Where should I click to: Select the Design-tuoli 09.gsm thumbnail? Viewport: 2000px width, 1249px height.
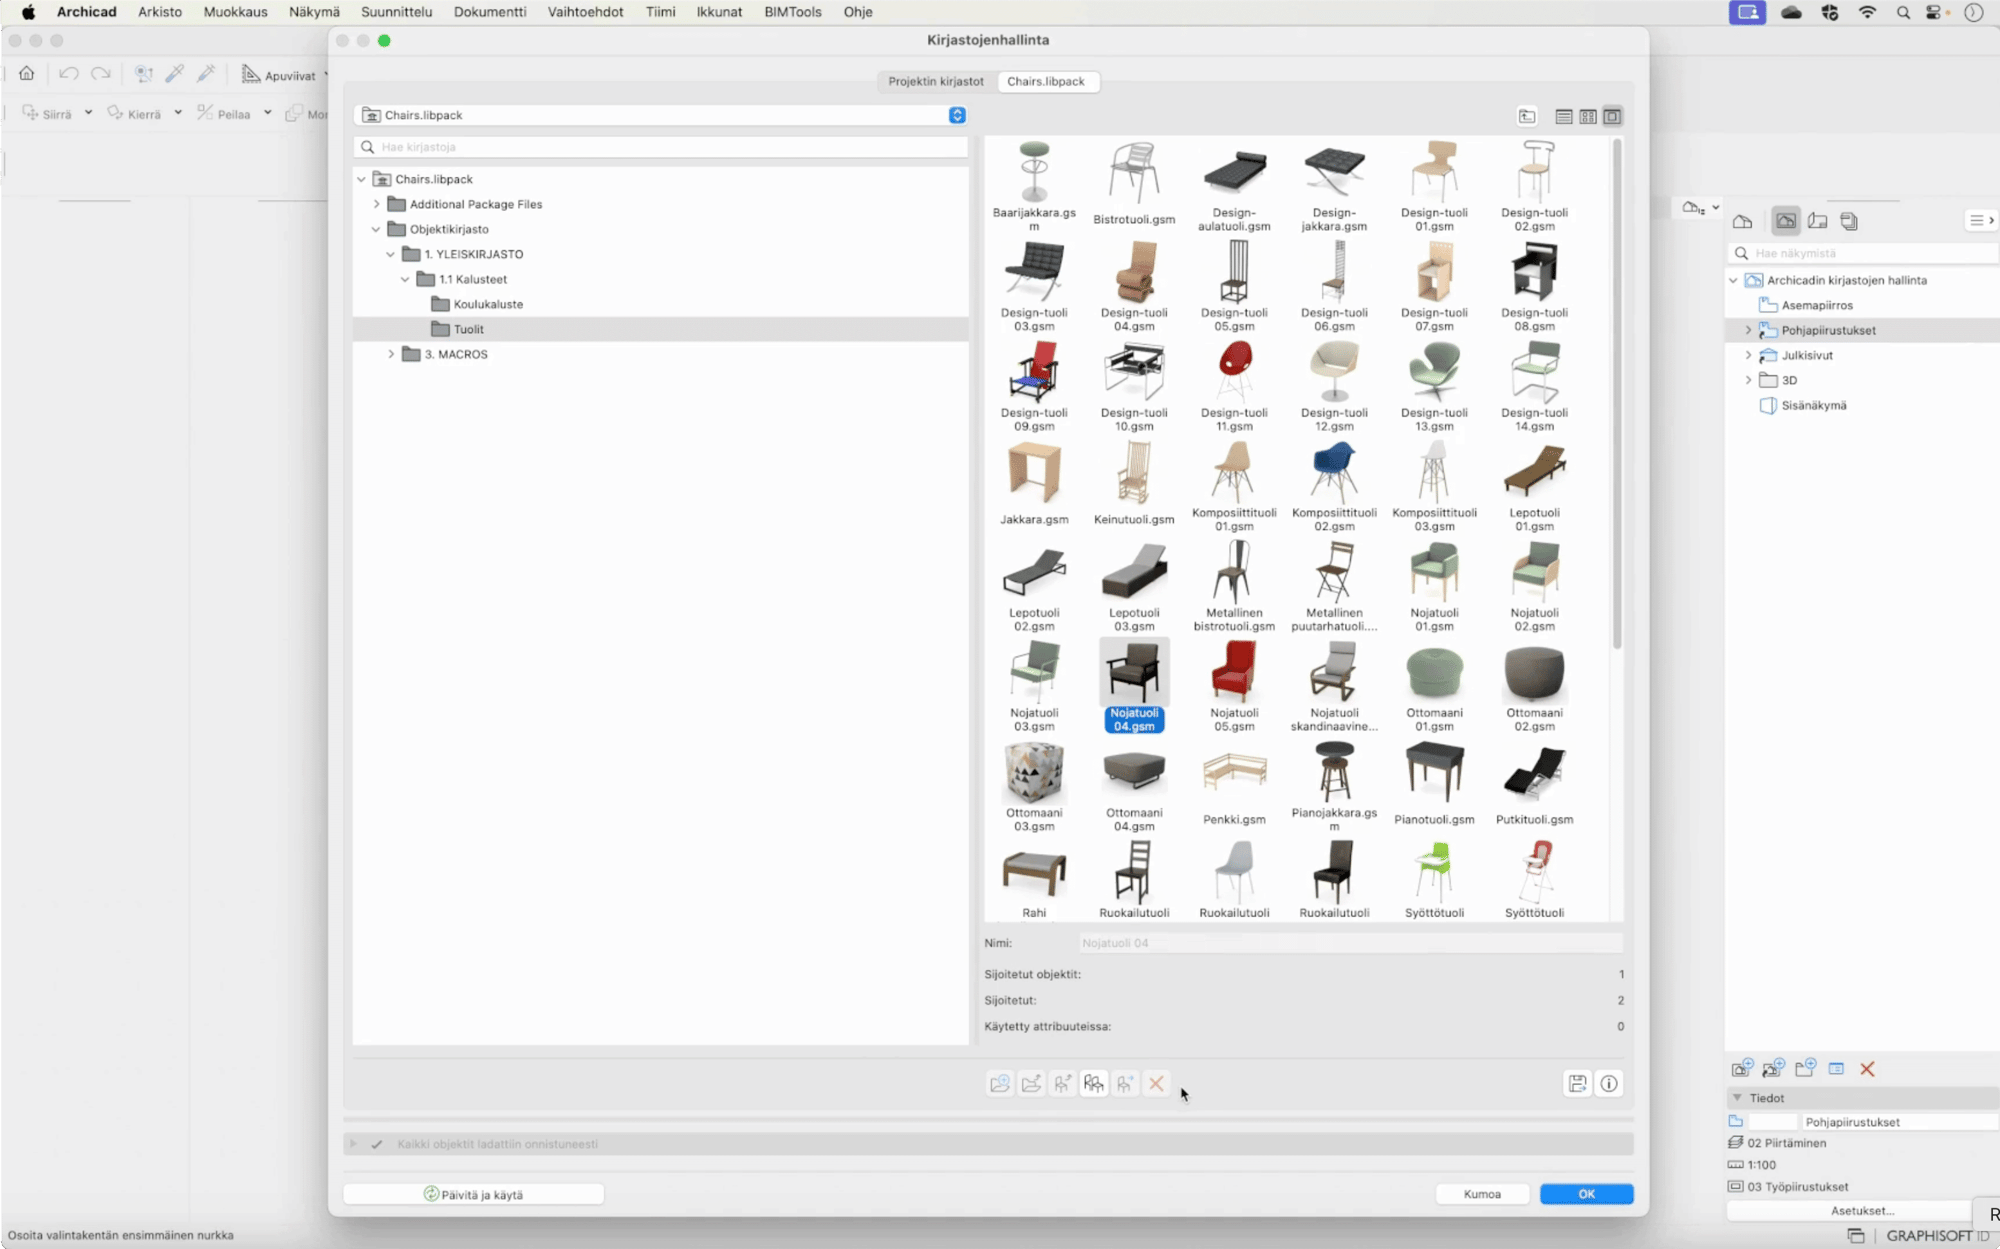coord(1034,387)
